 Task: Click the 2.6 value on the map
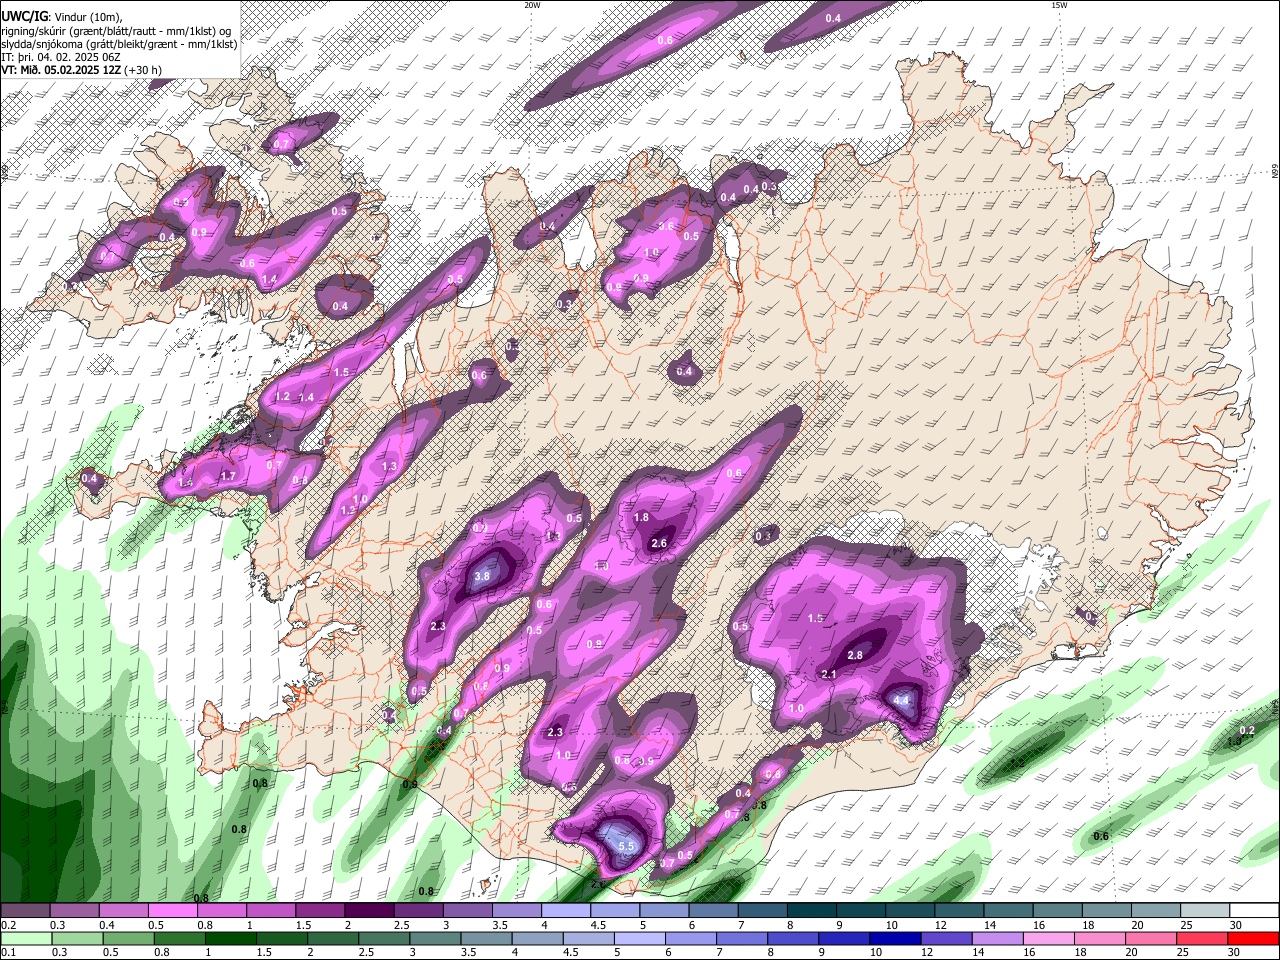(x=659, y=544)
